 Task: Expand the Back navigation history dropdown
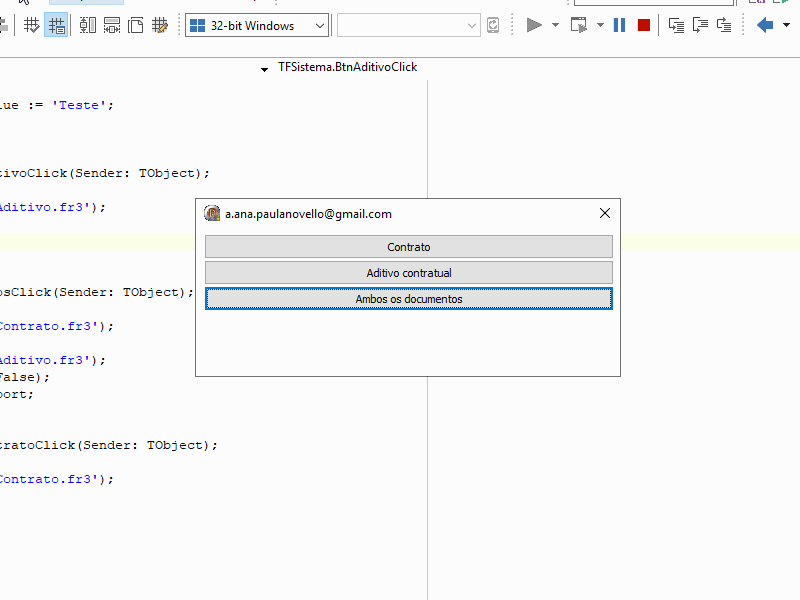click(786, 25)
